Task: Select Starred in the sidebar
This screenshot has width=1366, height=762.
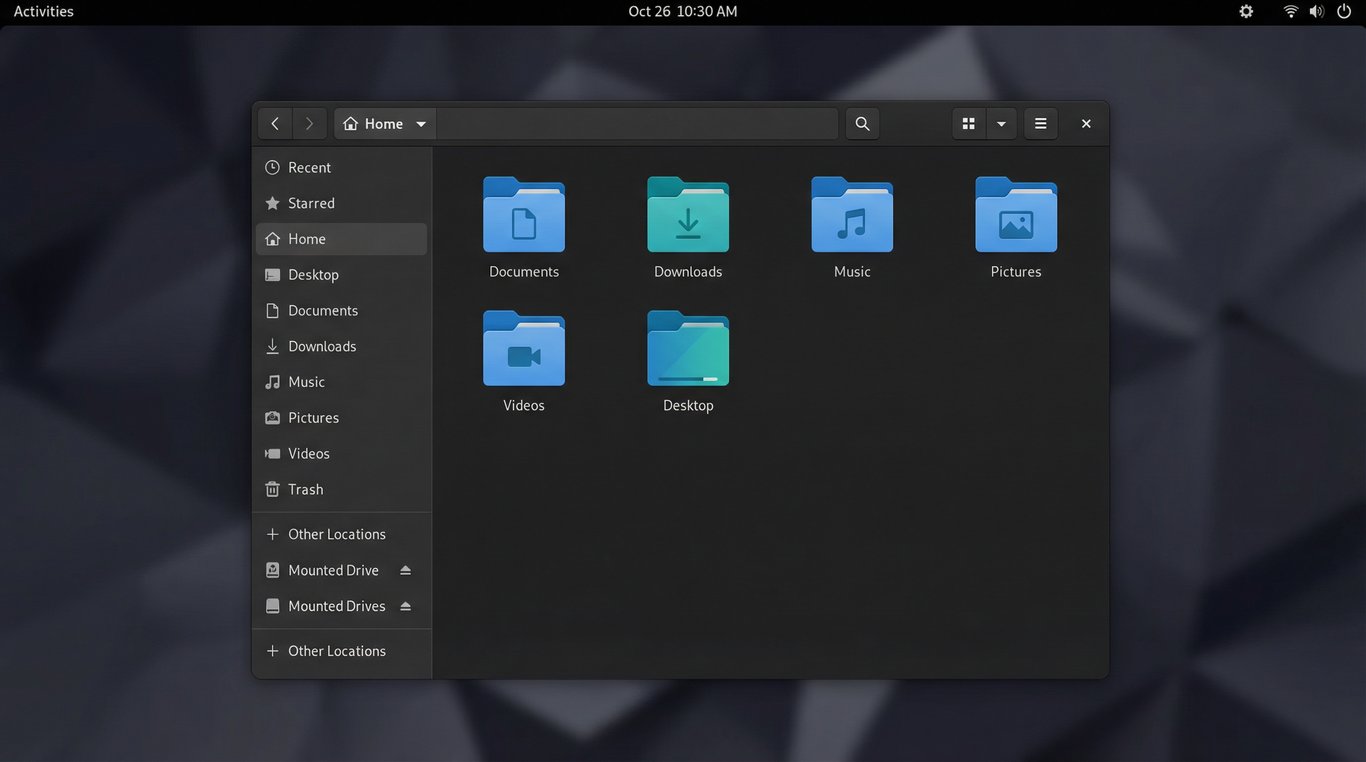Action: coord(311,203)
